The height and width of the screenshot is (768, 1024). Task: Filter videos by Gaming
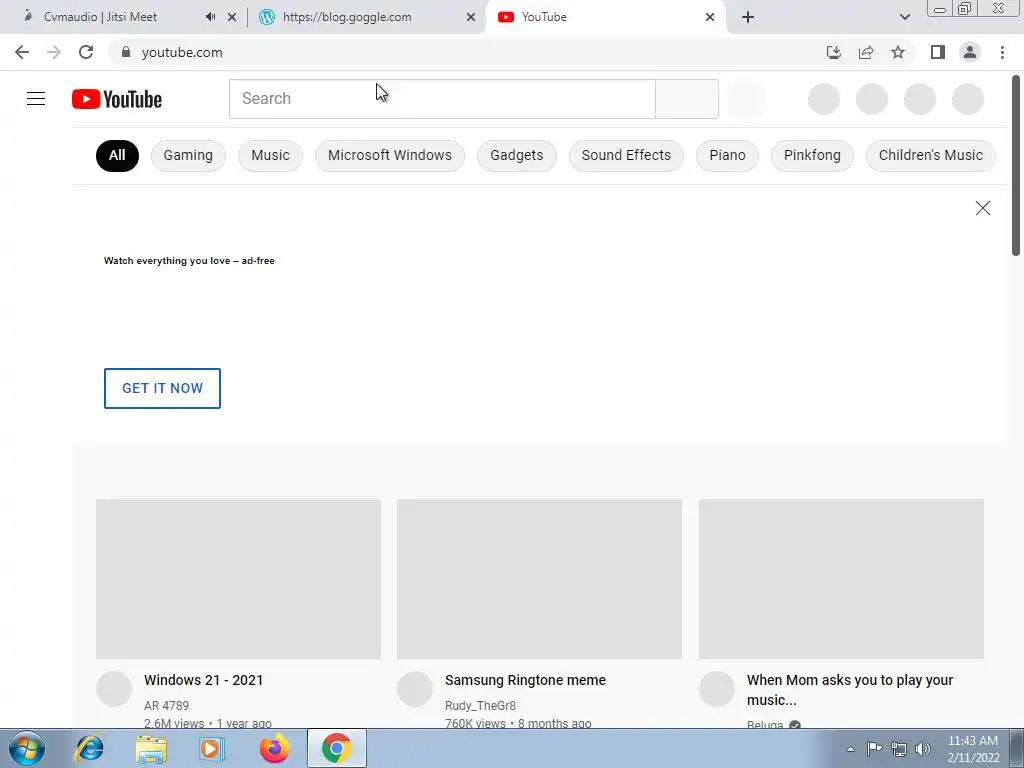coord(188,155)
